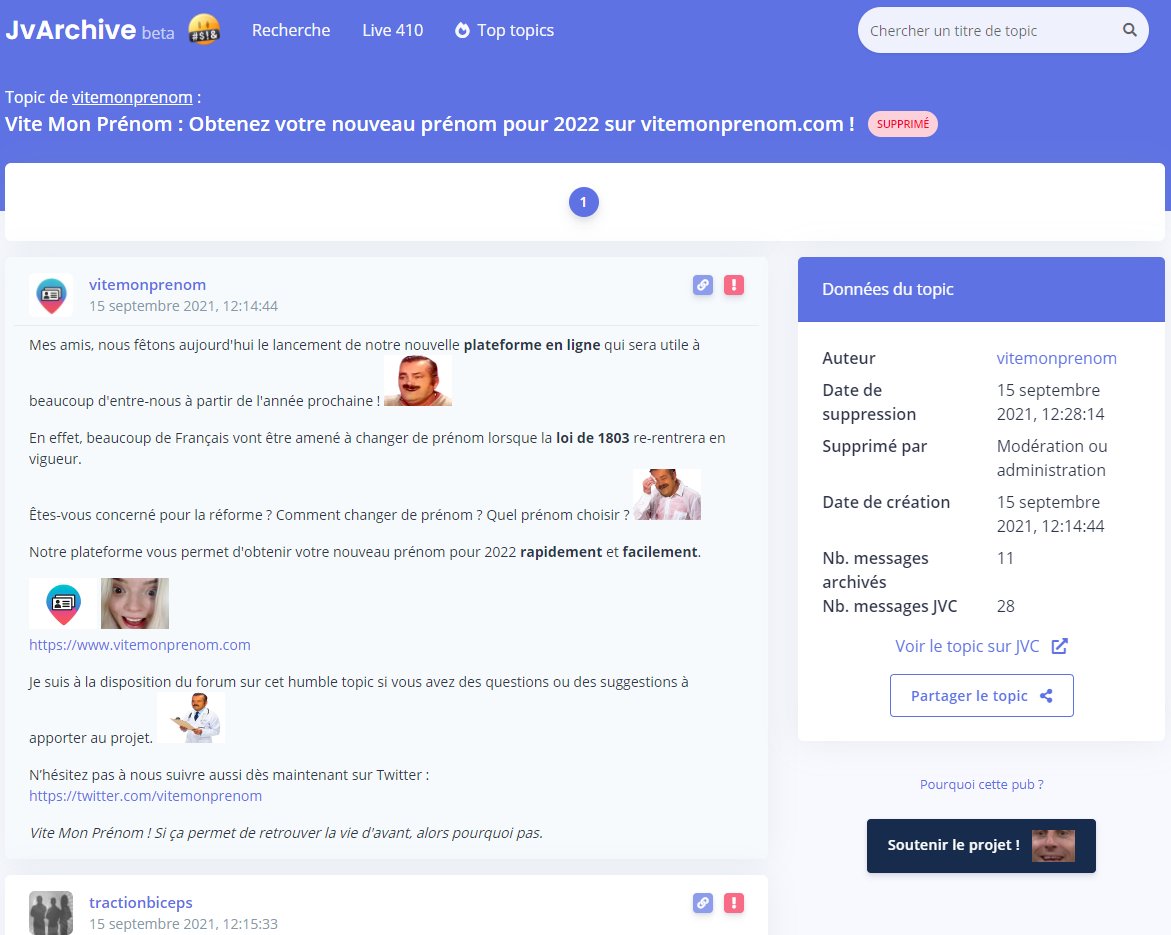Click the Partager le topic button
The height and width of the screenshot is (935, 1171).
click(x=981, y=696)
